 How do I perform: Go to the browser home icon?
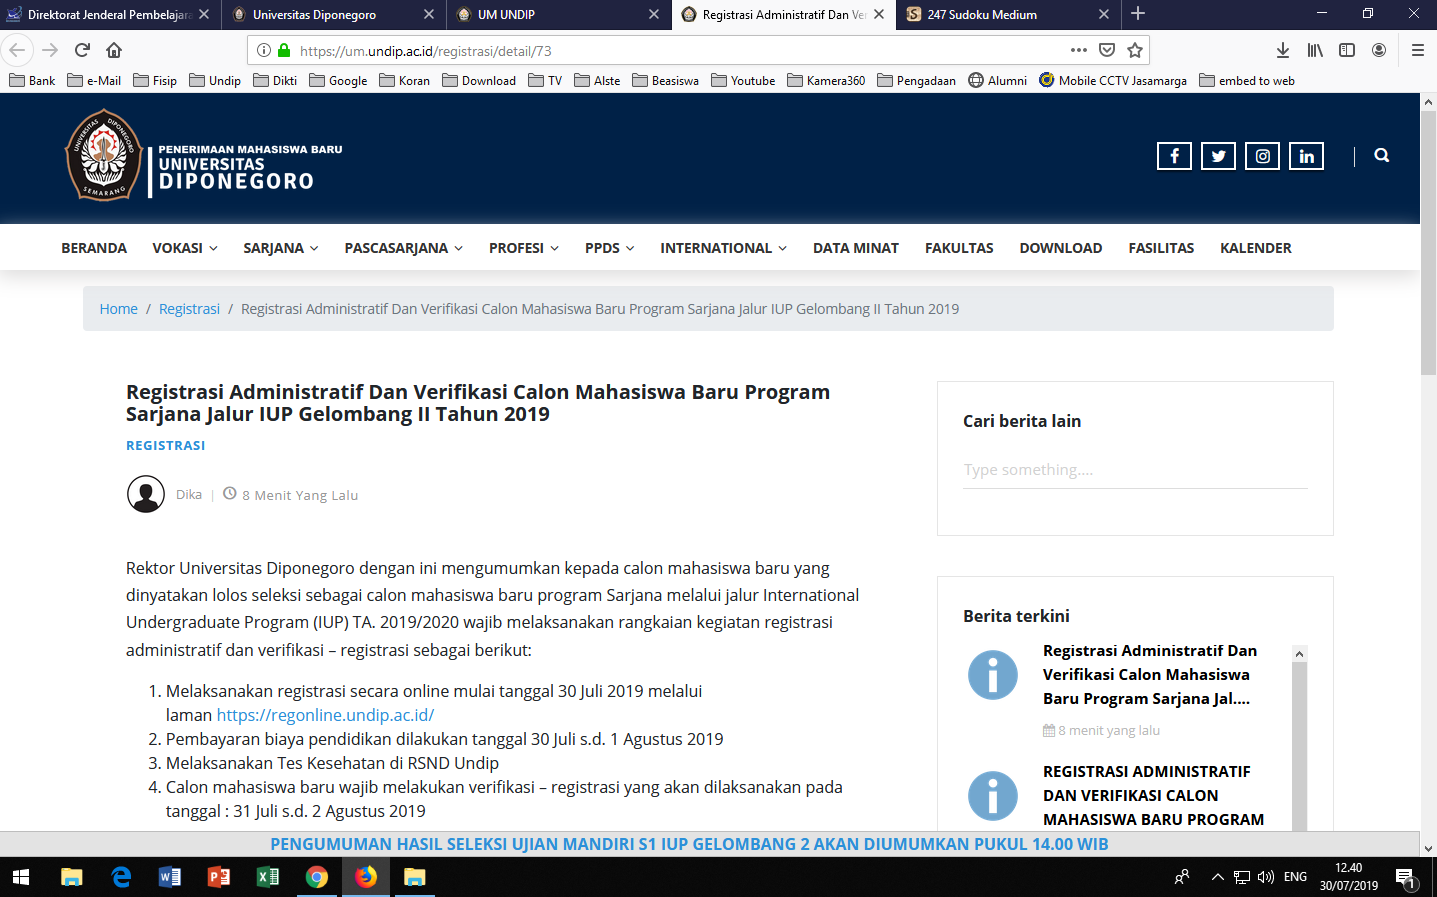pos(114,50)
